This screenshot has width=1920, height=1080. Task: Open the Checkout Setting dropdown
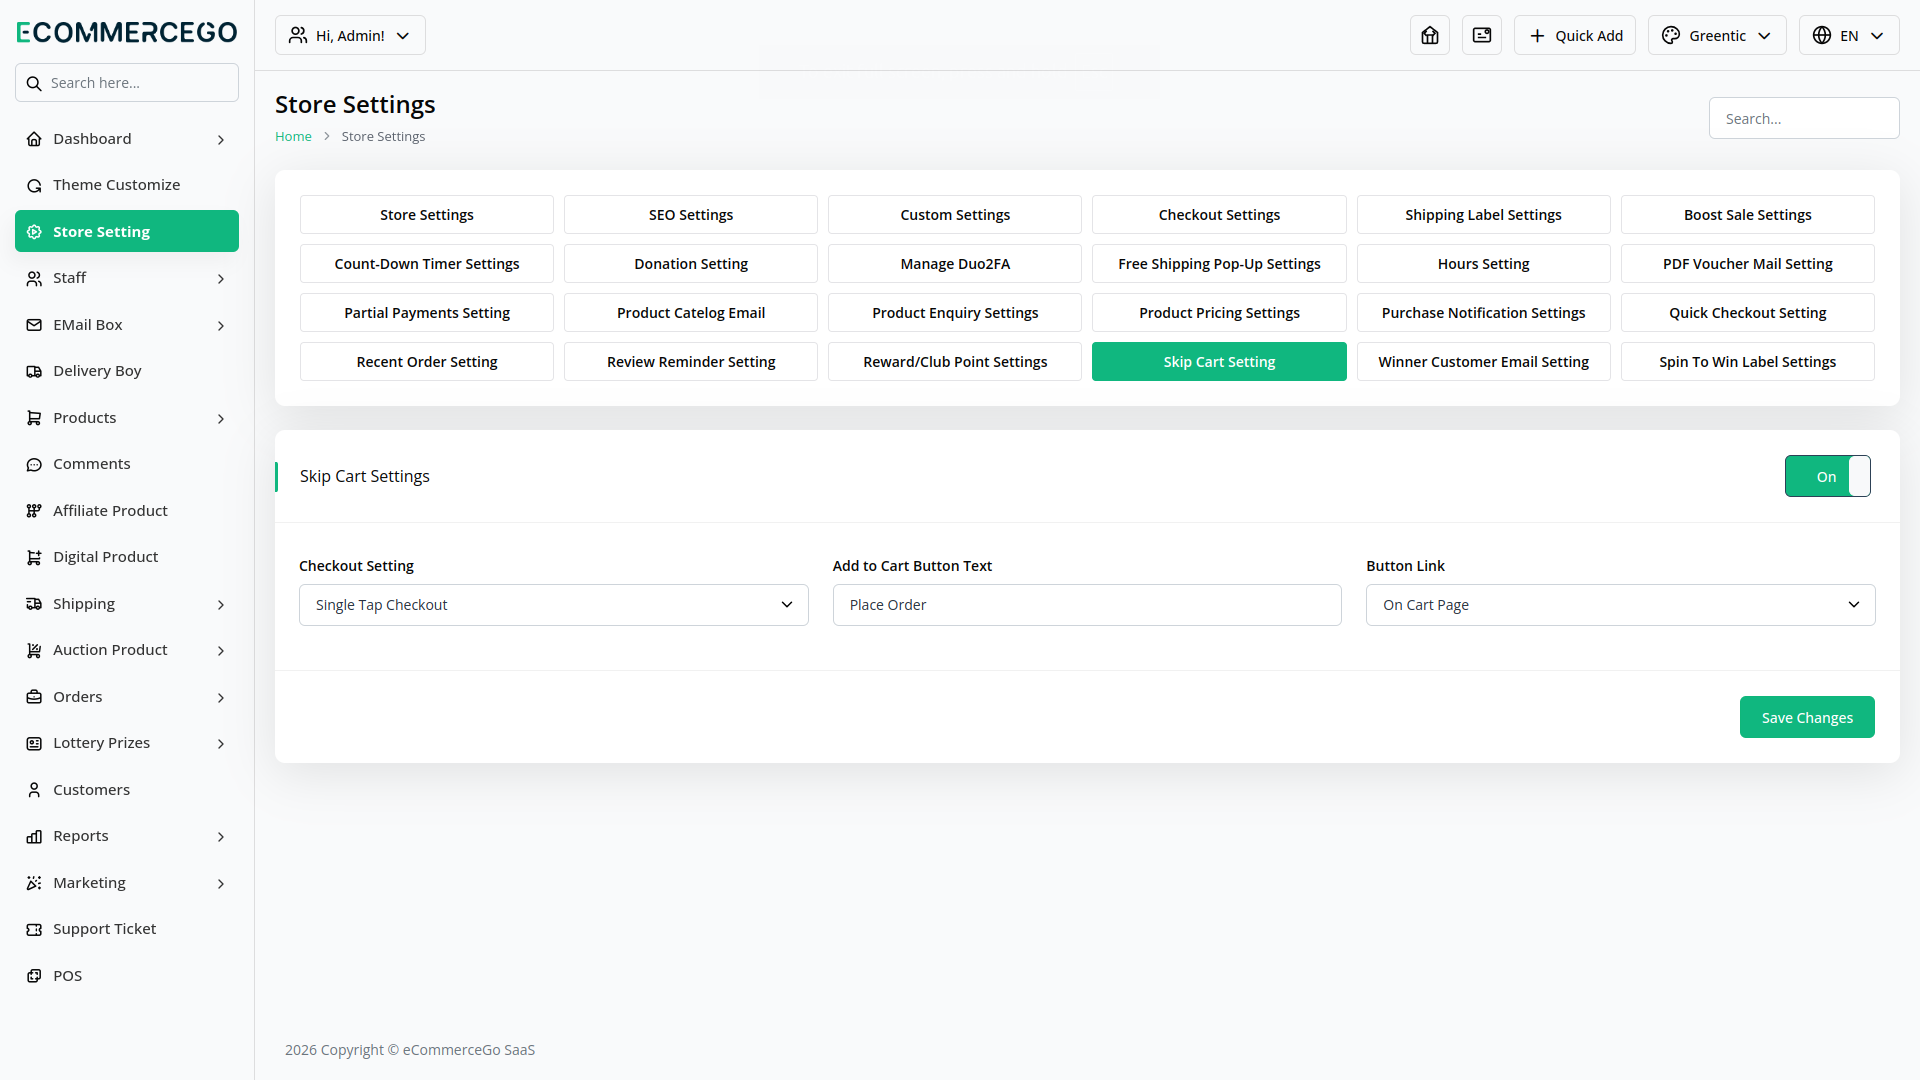[554, 605]
